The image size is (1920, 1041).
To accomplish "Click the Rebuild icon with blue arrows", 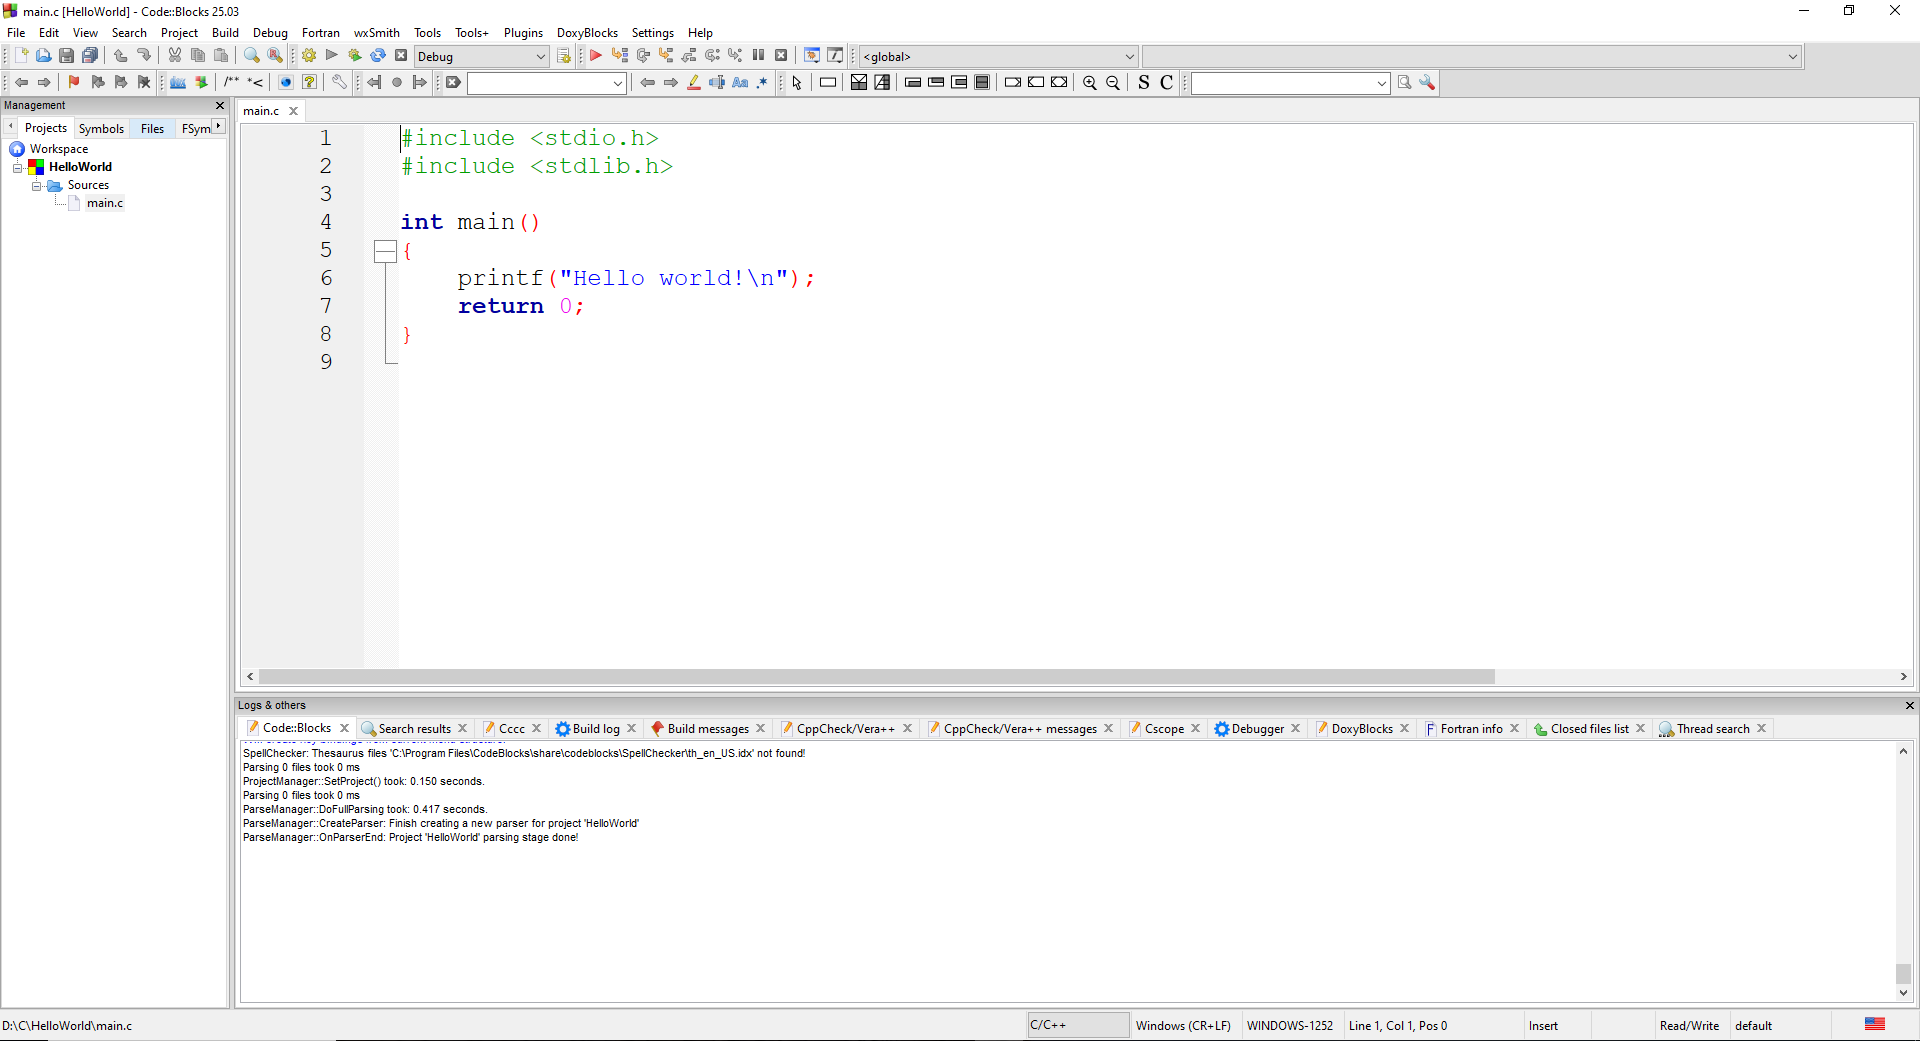I will click(x=378, y=56).
